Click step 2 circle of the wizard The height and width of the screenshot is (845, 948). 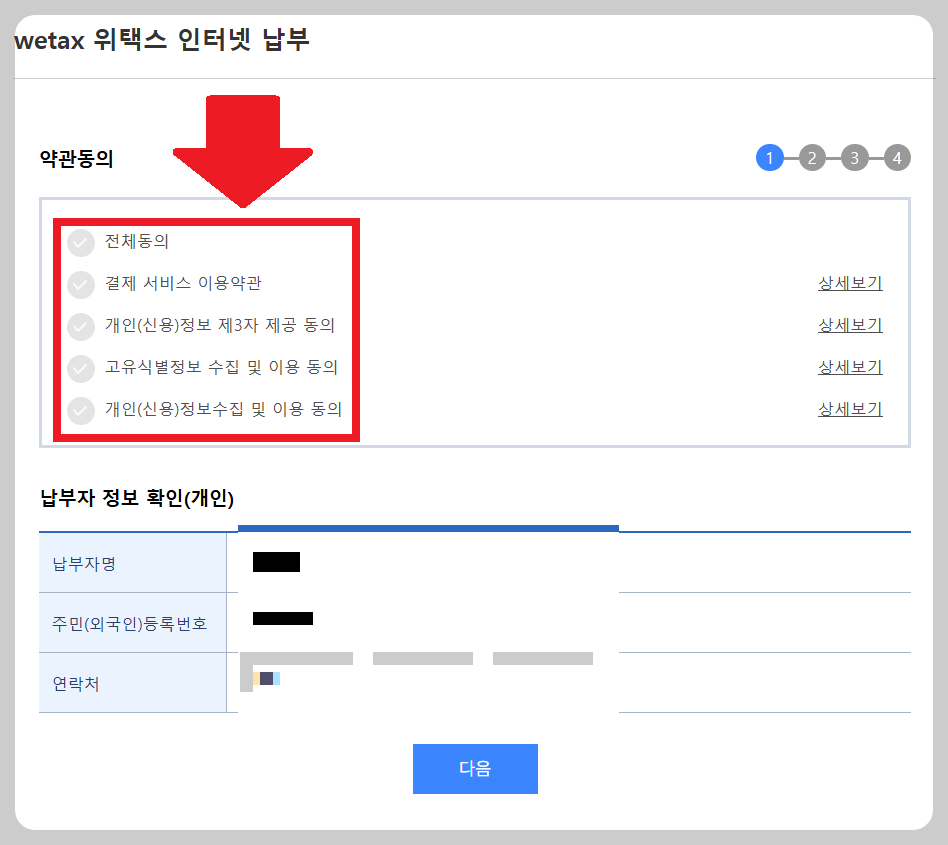812,157
